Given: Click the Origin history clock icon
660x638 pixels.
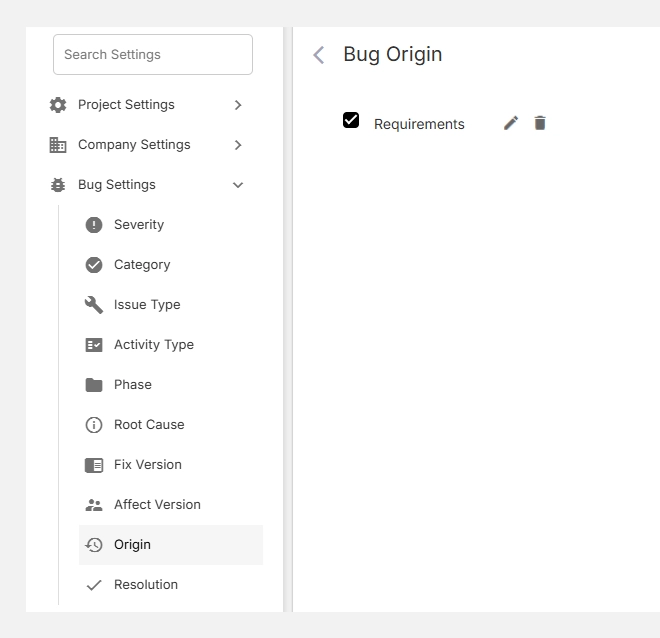Looking at the screenshot, I should [x=94, y=545].
